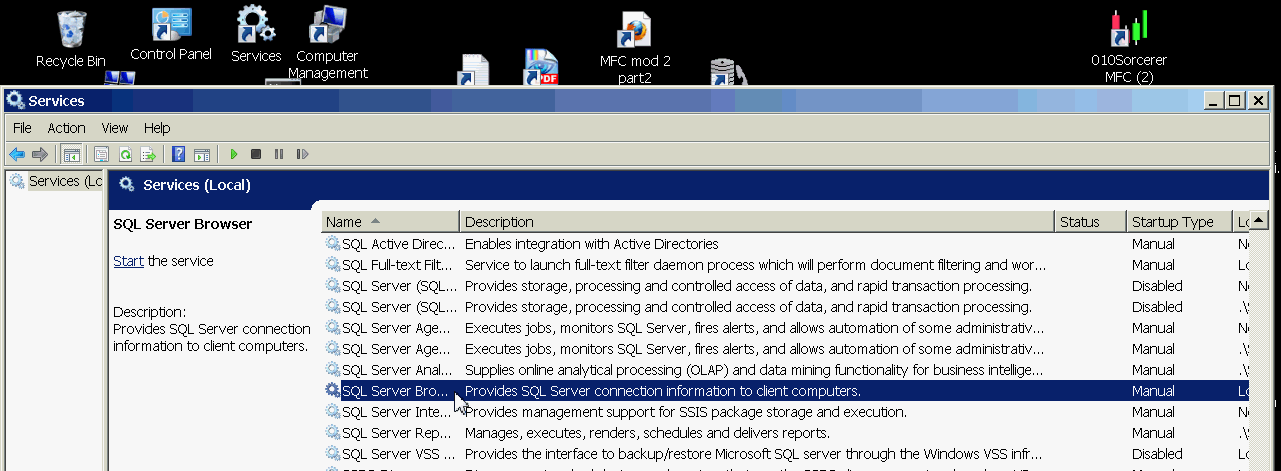
Task: Click the Forward arrow in Services toolbar
Action: [x=40, y=154]
